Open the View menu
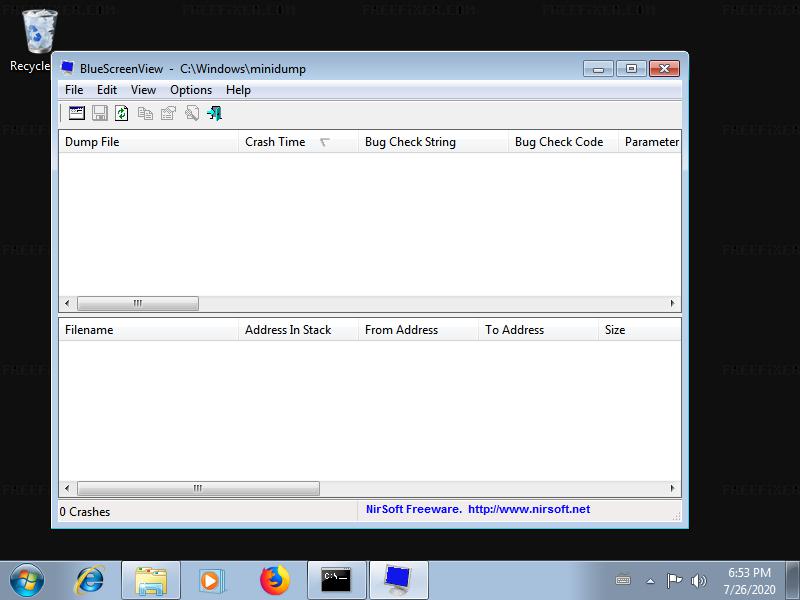 (143, 90)
